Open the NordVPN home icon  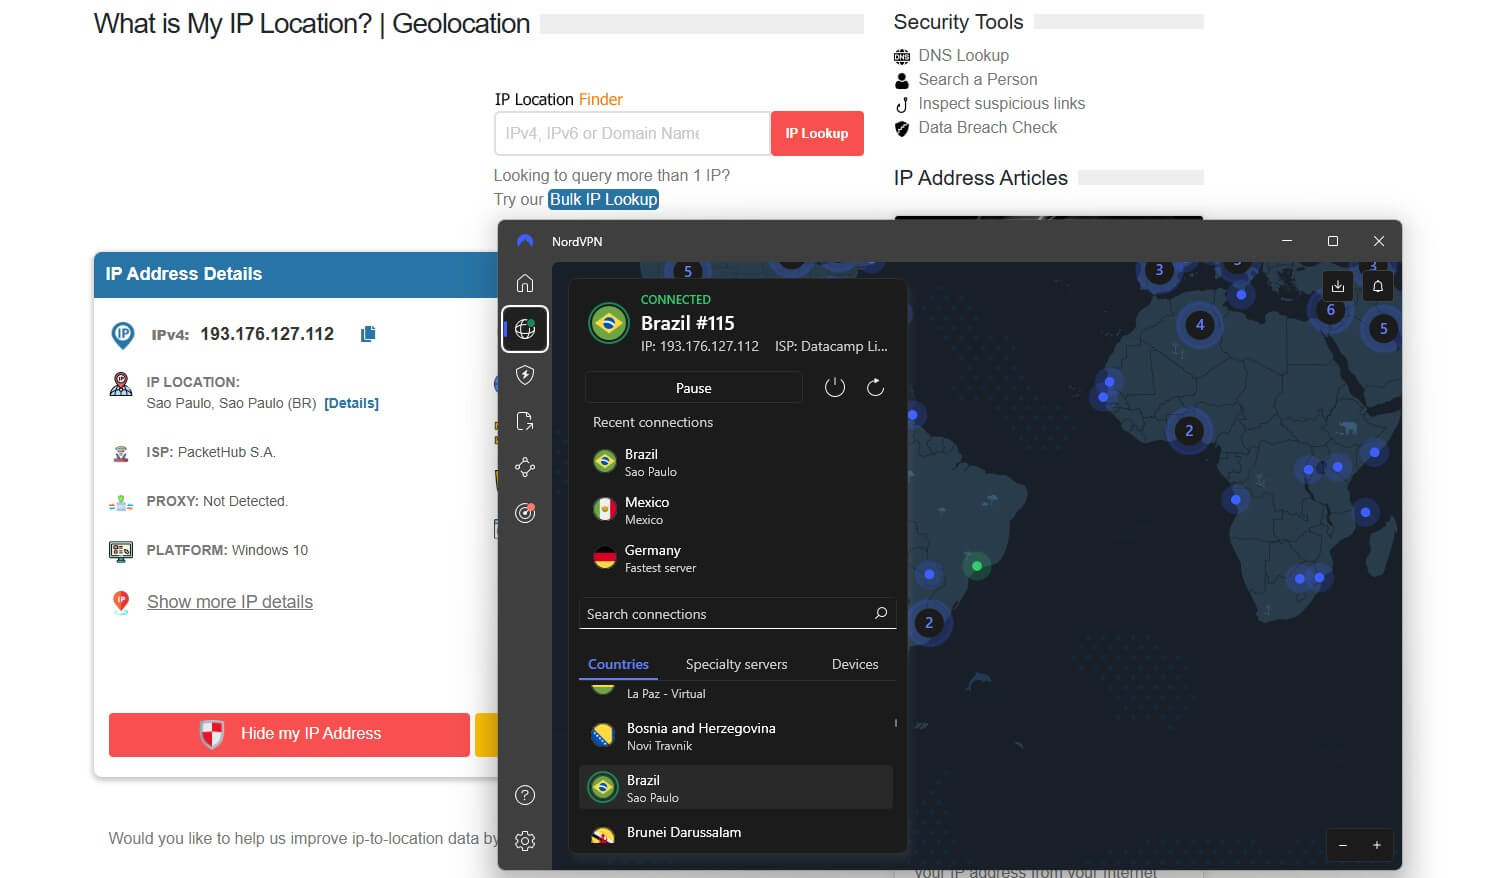click(x=525, y=284)
